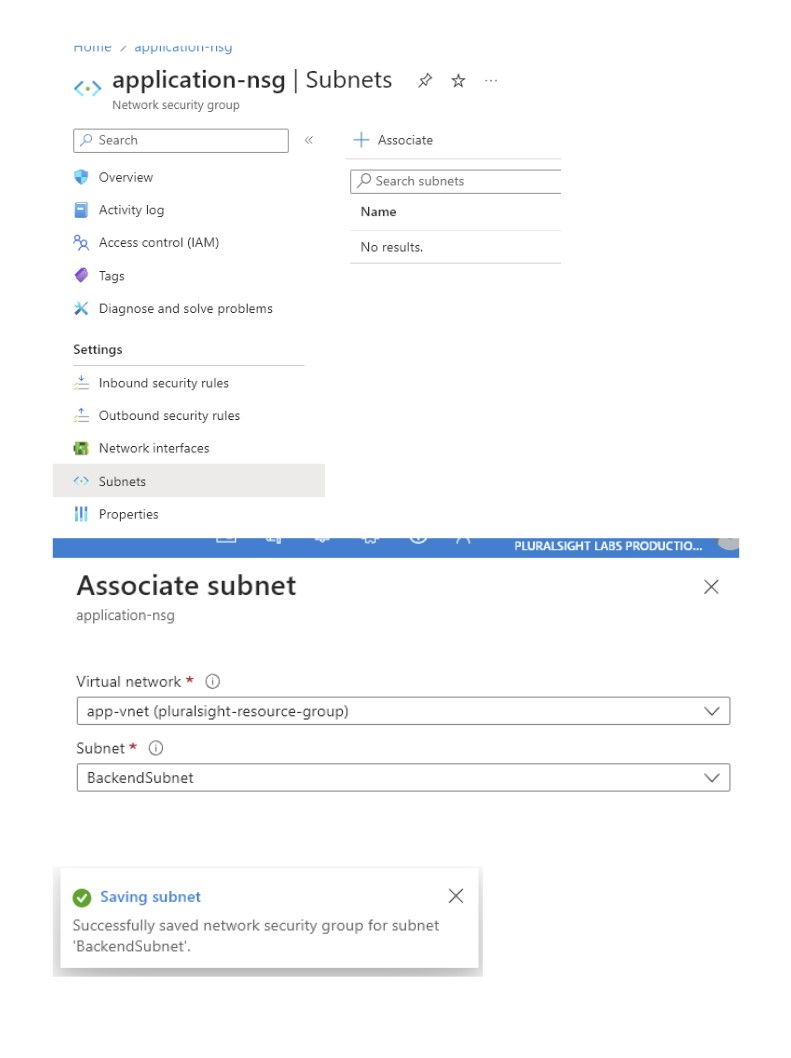Open the Virtual network dropdown
Image resolution: width=791 pixels, height=1058 pixels.
click(712, 711)
